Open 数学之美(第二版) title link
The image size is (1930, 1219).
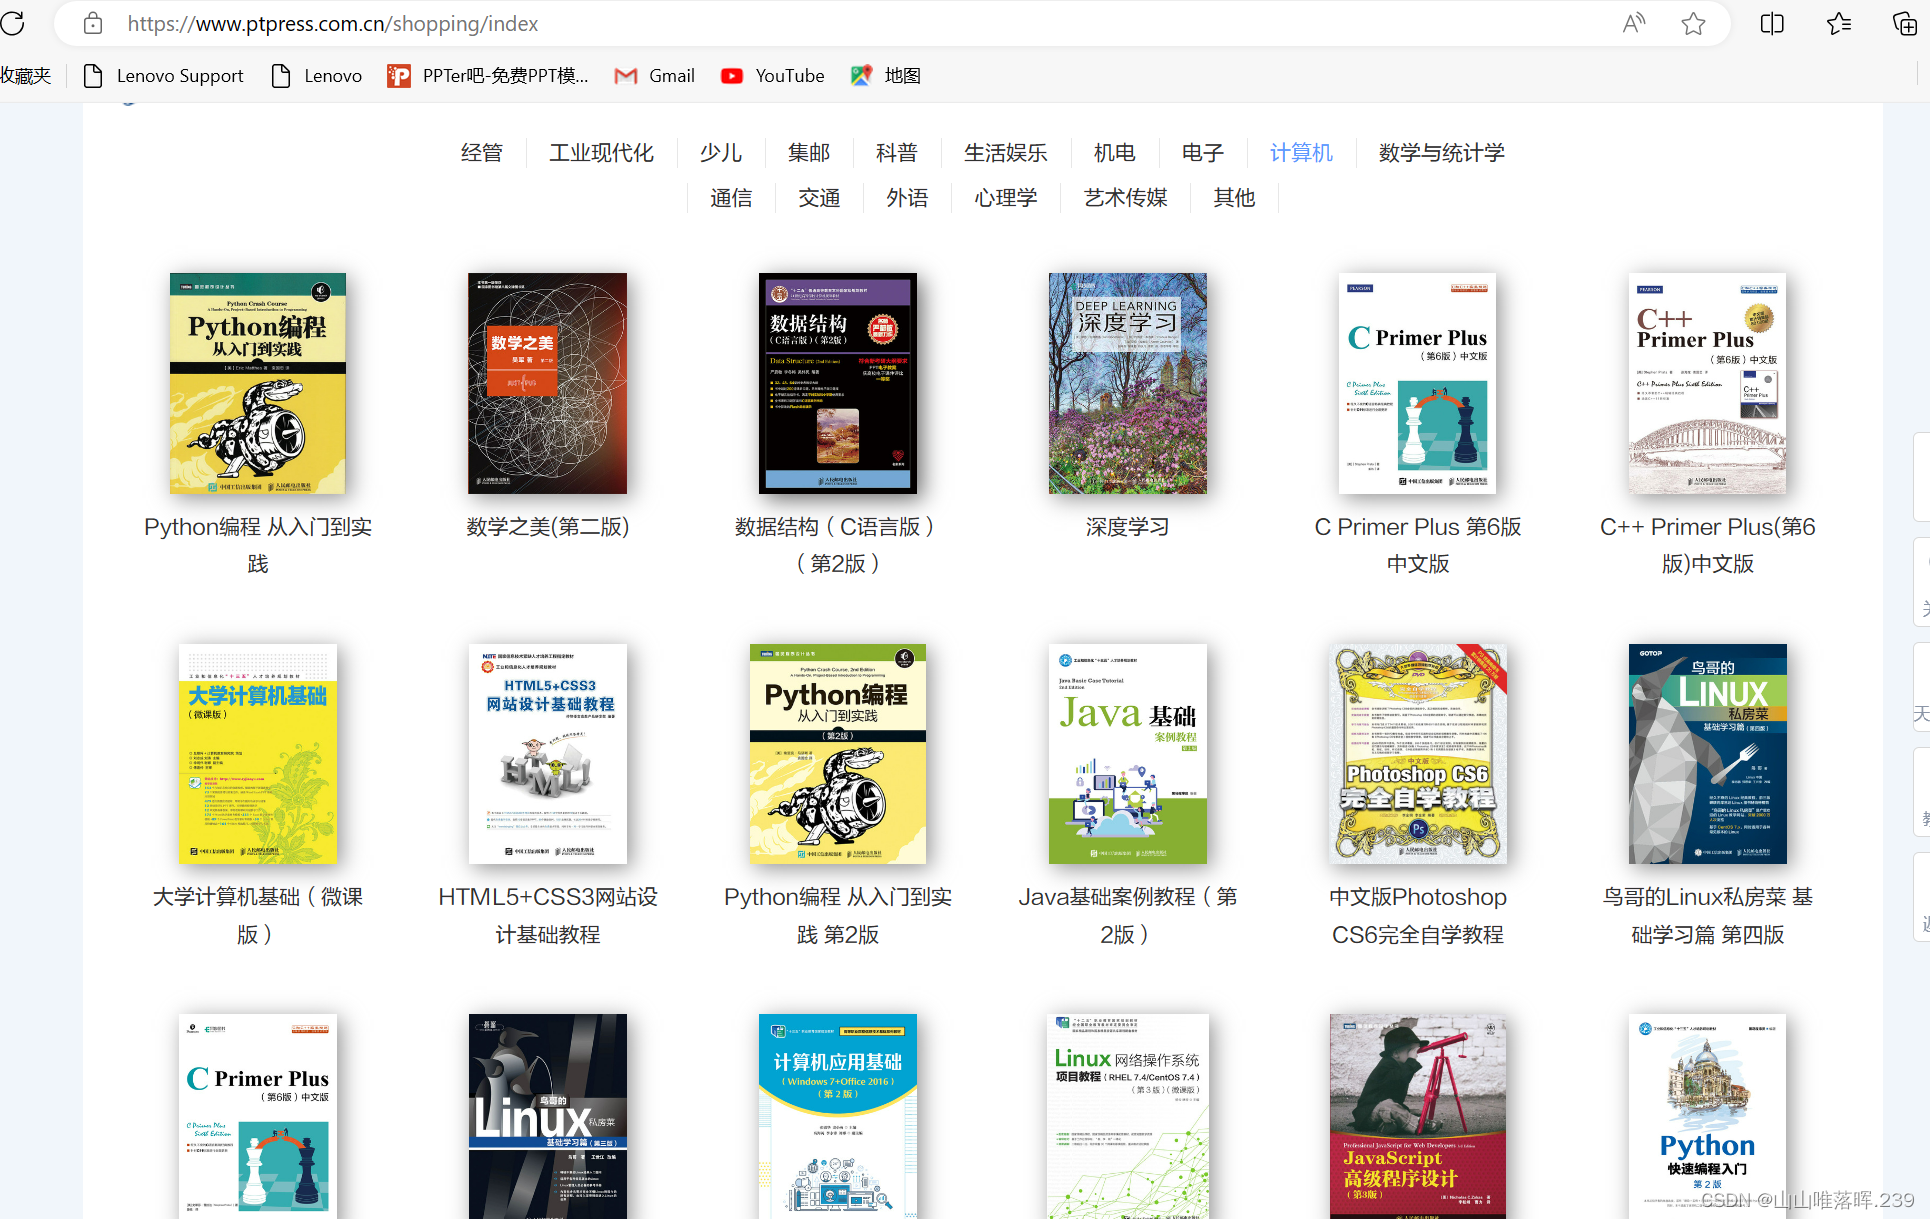click(x=548, y=527)
